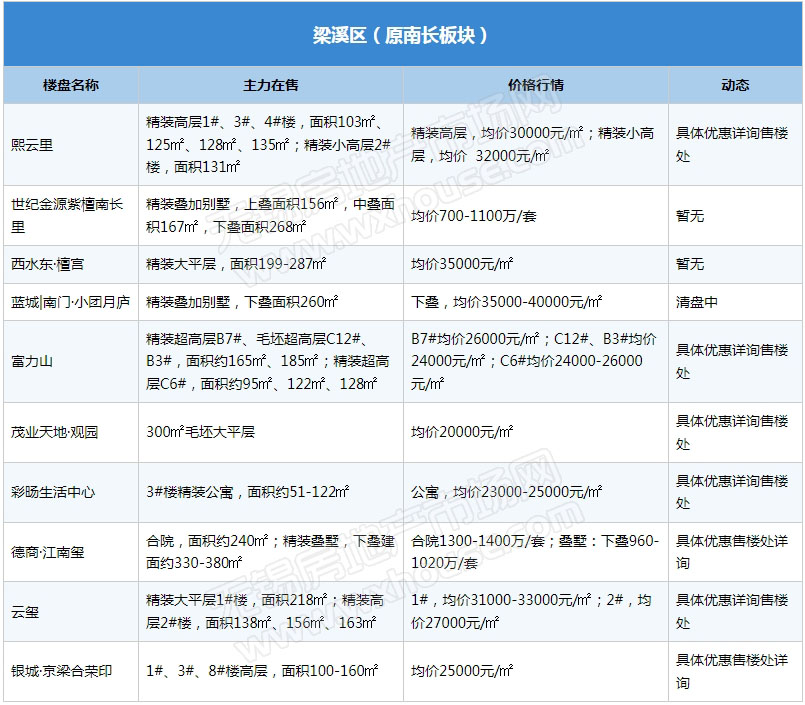Click "暂无" in the 世纪金源紫檀南长里 row
This screenshot has width=805, height=705.
(x=690, y=216)
